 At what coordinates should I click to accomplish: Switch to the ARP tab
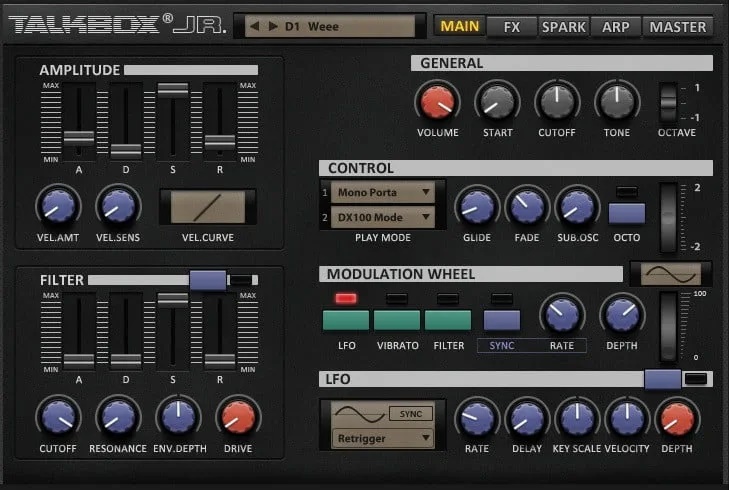click(x=616, y=27)
